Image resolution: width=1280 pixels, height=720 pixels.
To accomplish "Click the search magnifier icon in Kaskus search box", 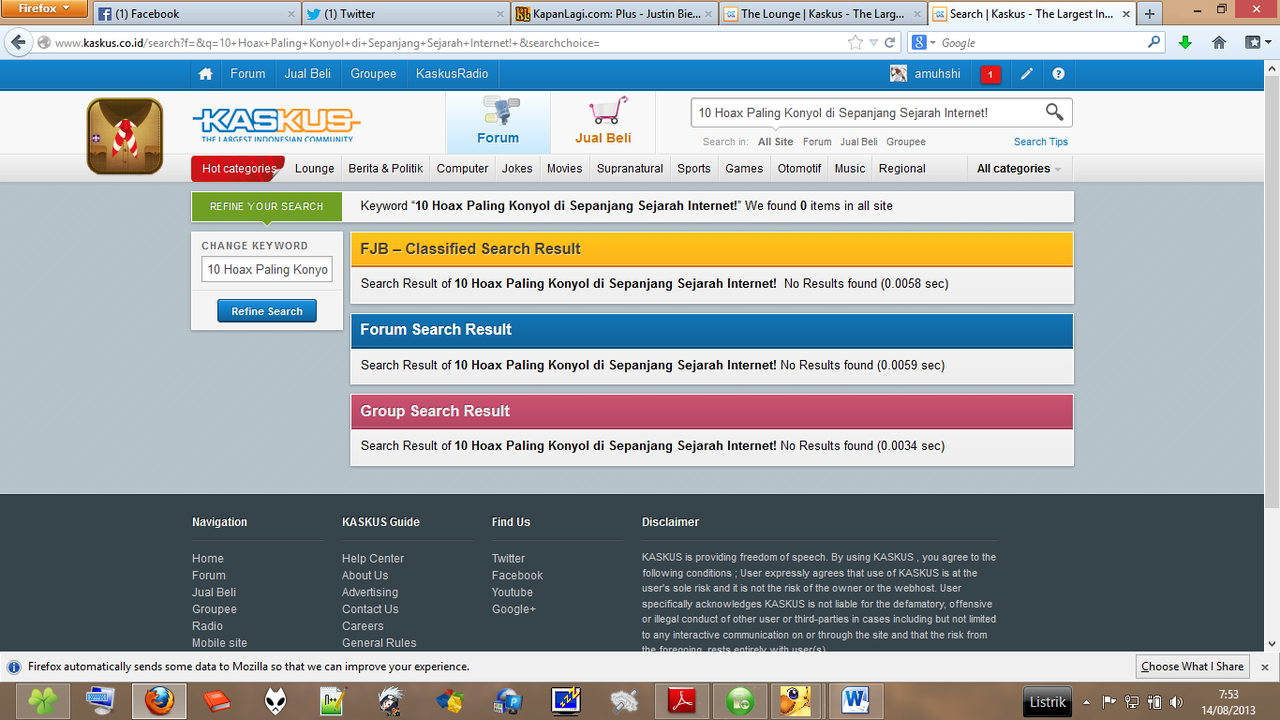I will click(1055, 112).
